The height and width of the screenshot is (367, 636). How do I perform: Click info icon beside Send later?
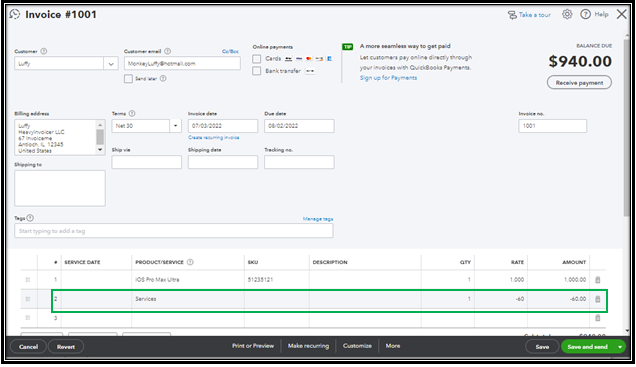[x=163, y=78]
